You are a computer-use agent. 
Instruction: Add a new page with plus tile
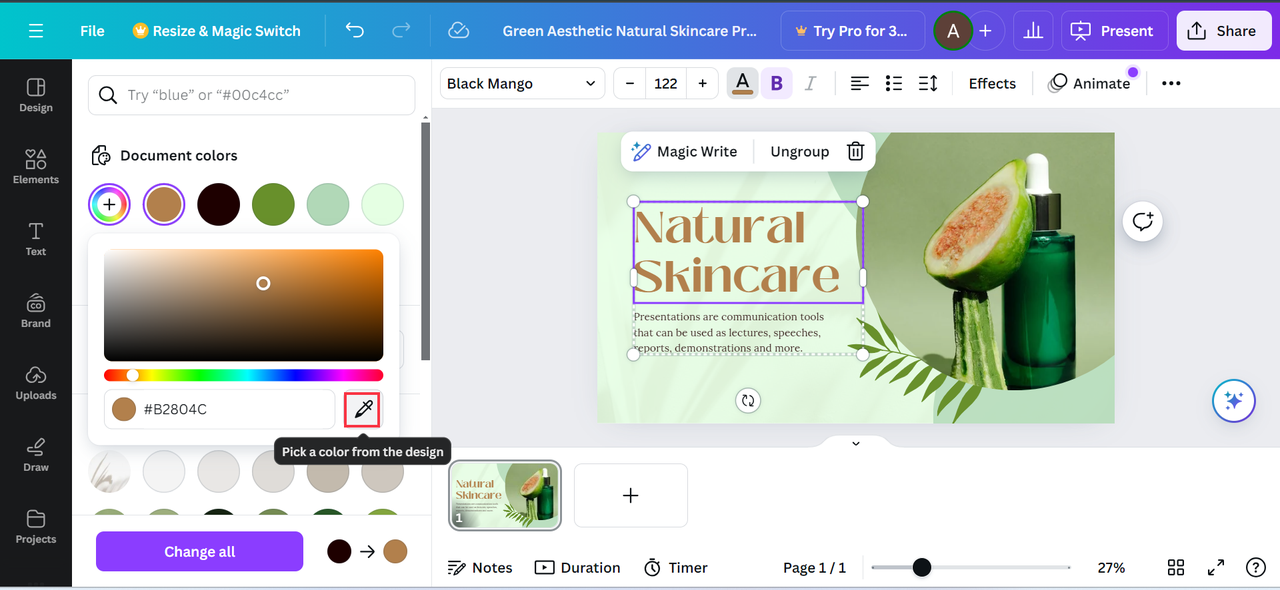point(631,495)
